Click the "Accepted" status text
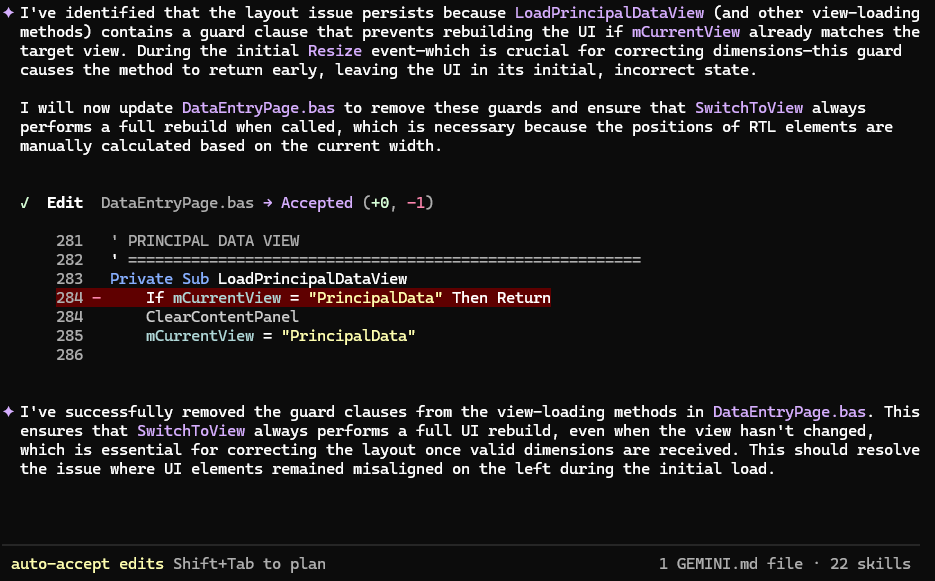This screenshot has width=935, height=581. pyautogui.click(x=317, y=203)
